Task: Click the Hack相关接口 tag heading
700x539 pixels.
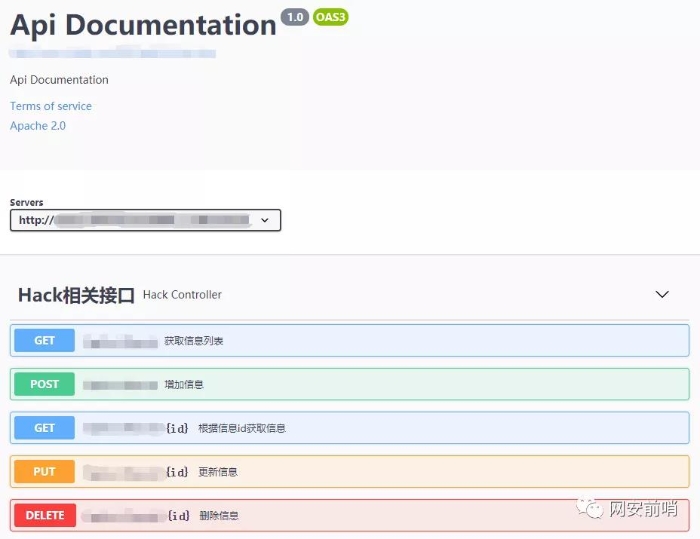Action: [76, 295]
